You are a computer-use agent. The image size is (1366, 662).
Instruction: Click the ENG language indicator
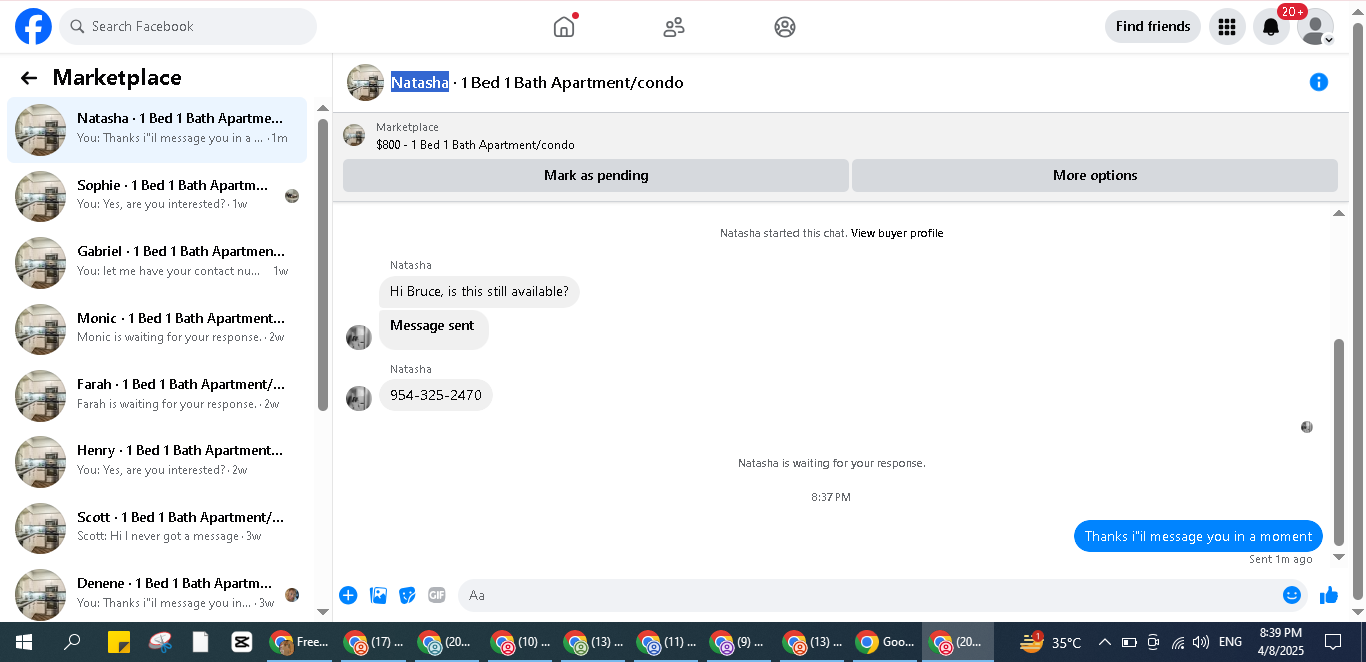coord(1231,642)
